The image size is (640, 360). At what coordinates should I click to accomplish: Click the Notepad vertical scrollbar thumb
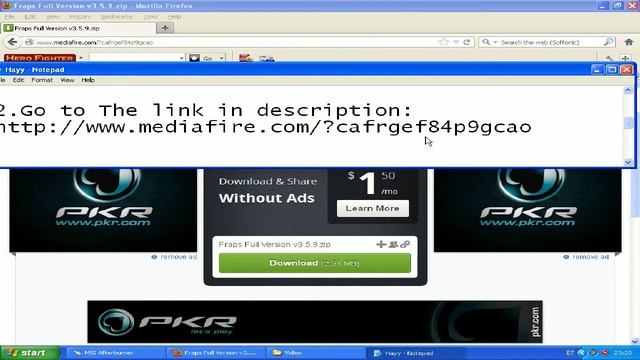[628, 122]
